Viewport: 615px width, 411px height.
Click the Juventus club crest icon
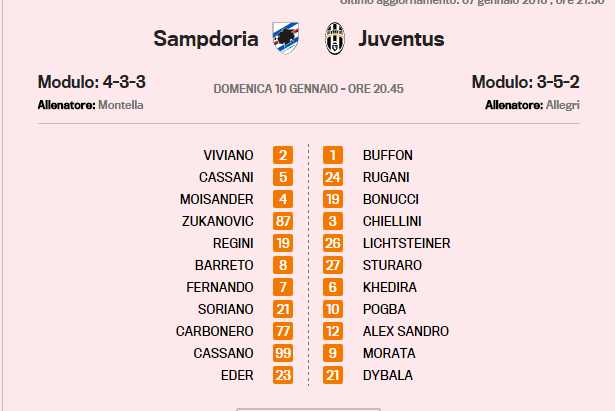(x=333, y=39)
